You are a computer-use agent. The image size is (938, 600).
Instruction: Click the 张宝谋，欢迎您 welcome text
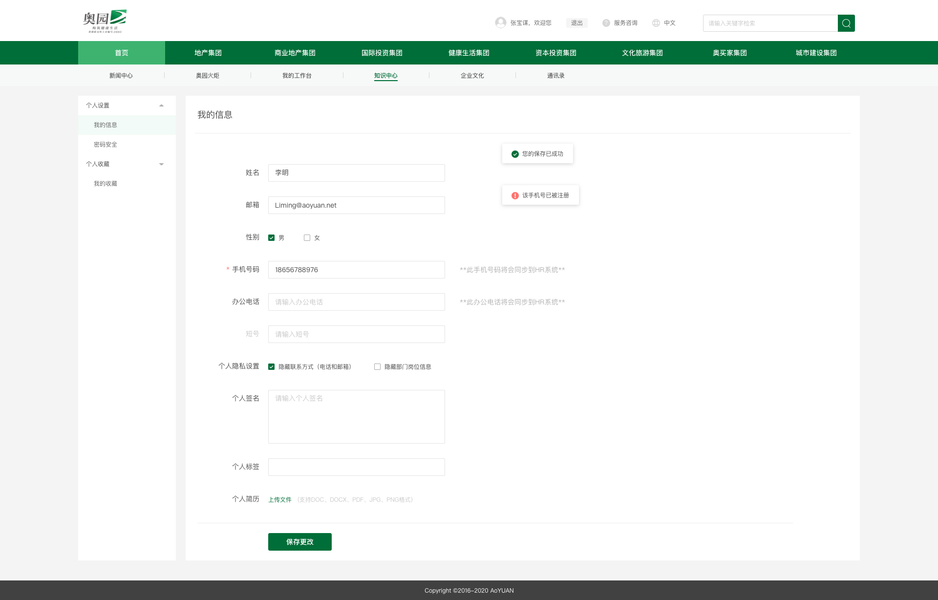(x=531, y=23)
